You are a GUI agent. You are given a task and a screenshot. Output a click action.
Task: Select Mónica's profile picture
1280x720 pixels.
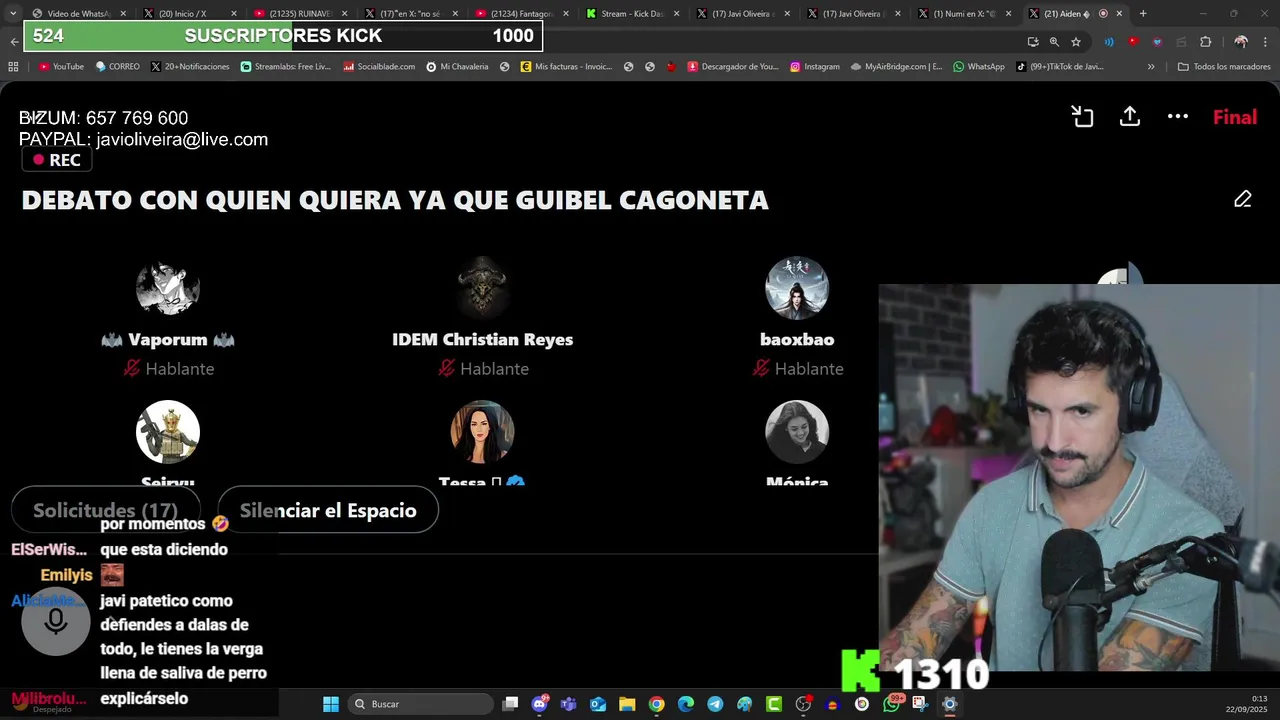(x=797, y=432)
